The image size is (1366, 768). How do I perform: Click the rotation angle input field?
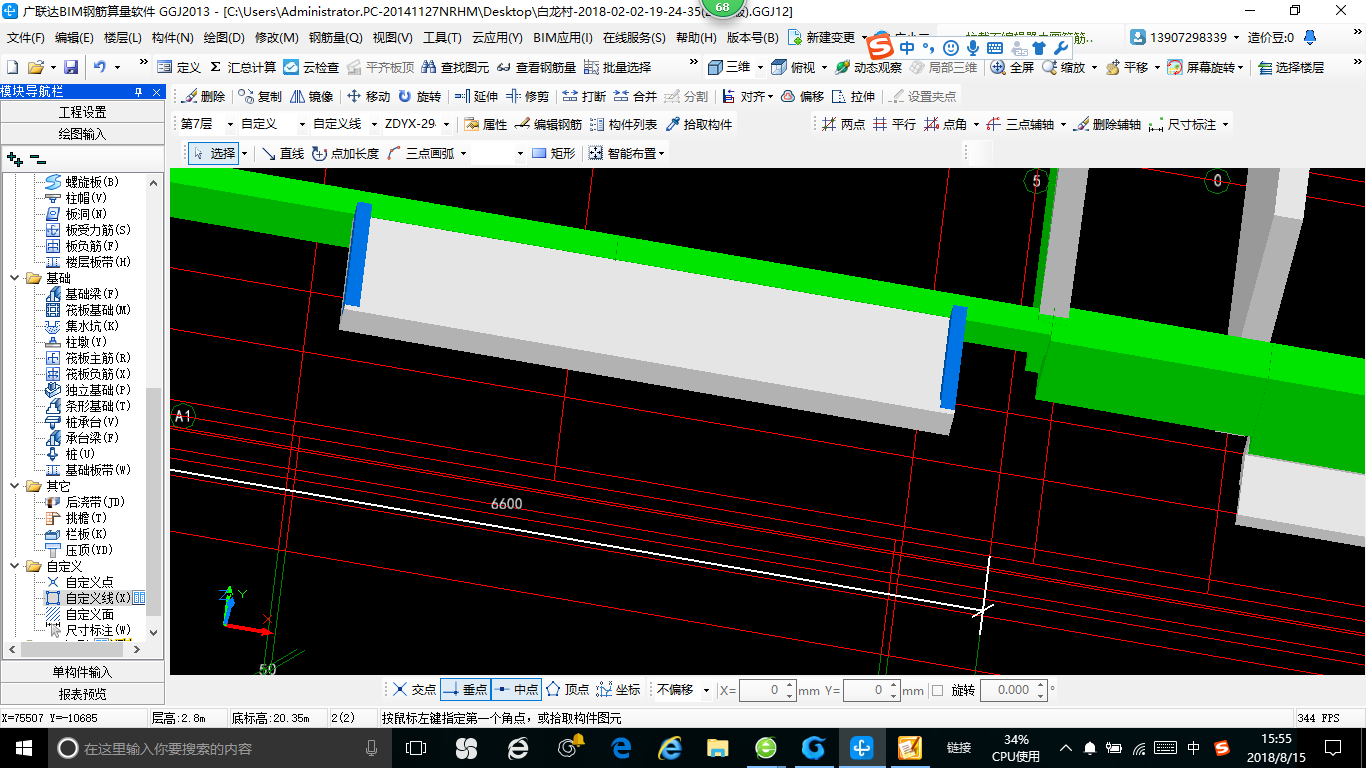click(1007, 690)
